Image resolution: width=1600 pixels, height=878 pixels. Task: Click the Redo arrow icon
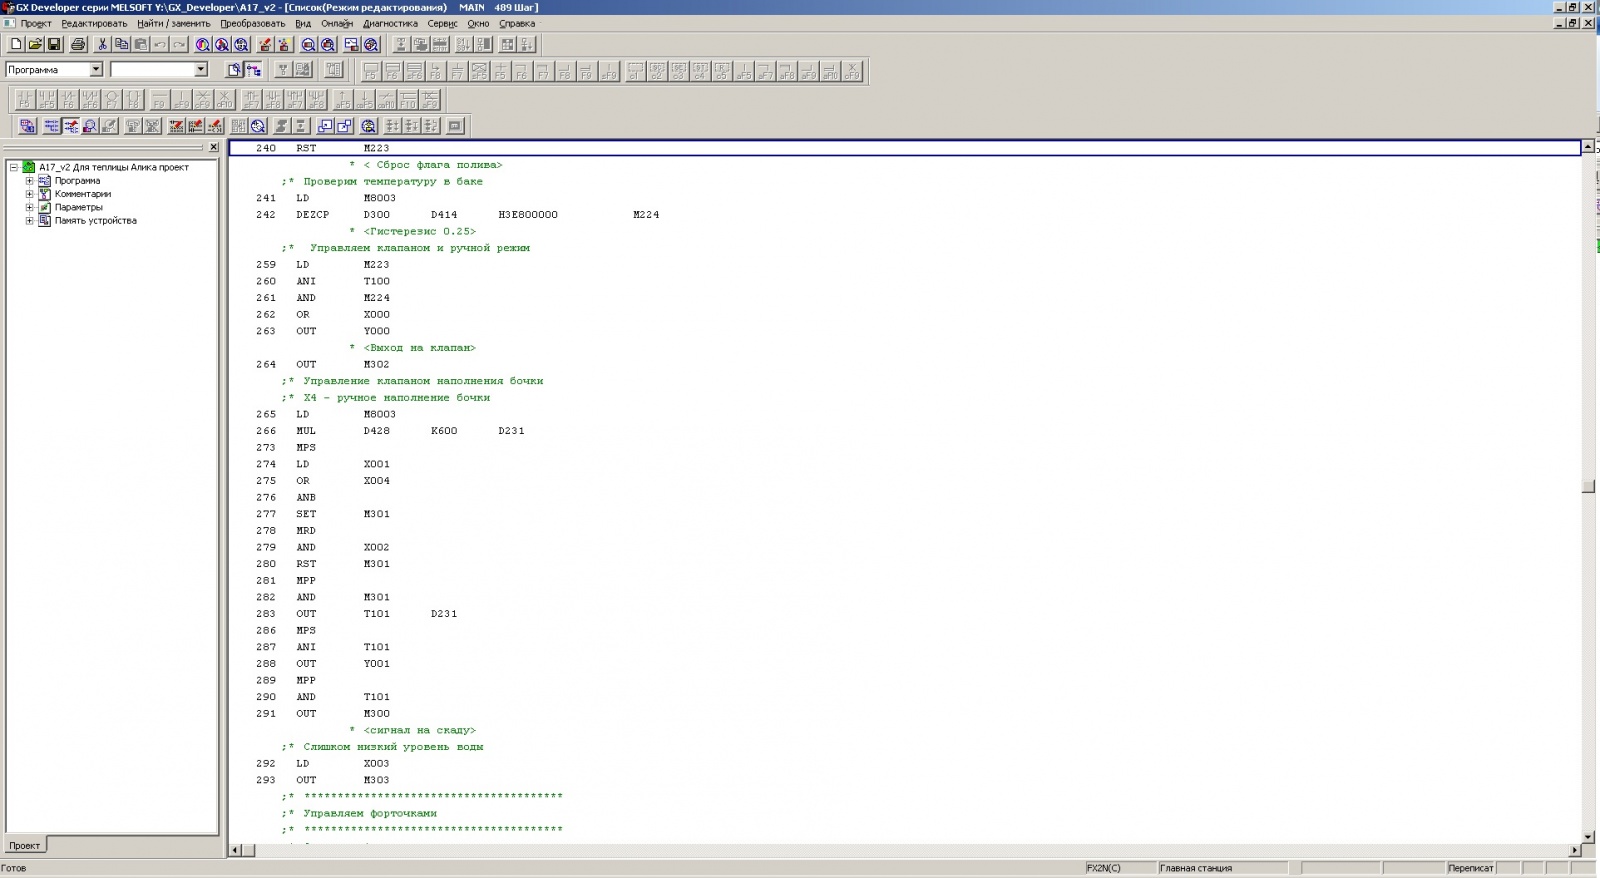tap(179, 44)
